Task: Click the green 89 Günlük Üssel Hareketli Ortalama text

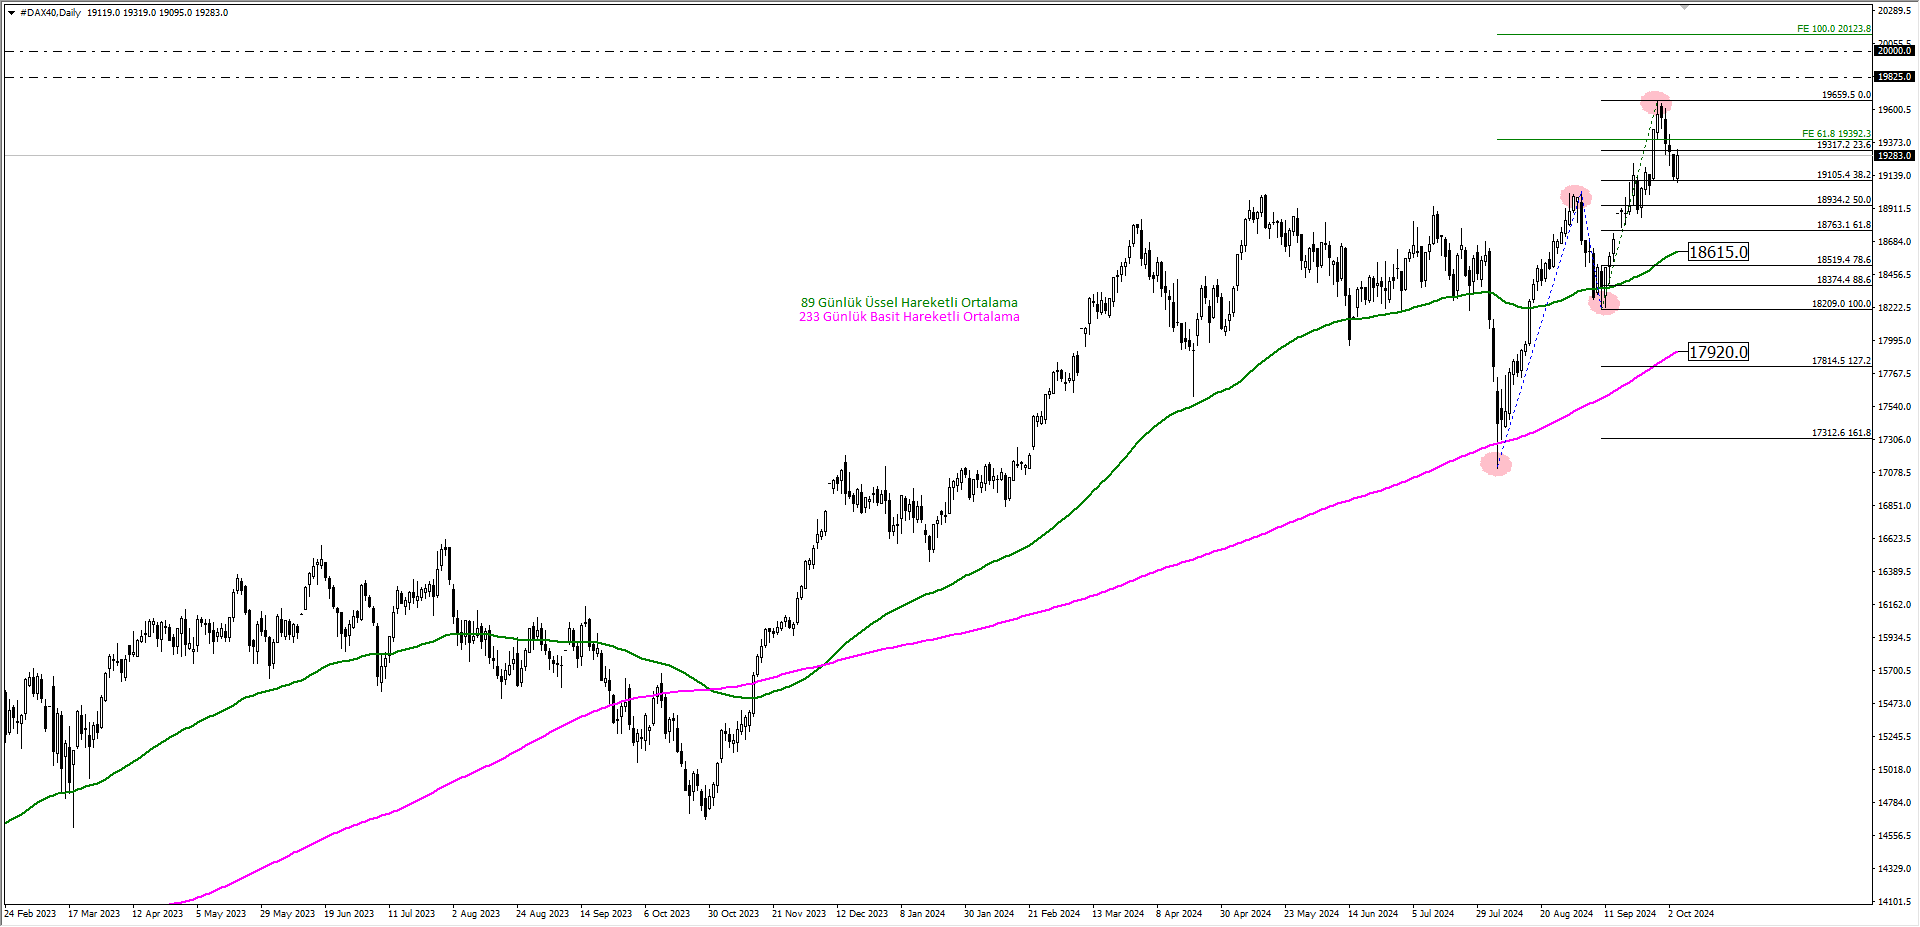Action: [x=909, y=303]
